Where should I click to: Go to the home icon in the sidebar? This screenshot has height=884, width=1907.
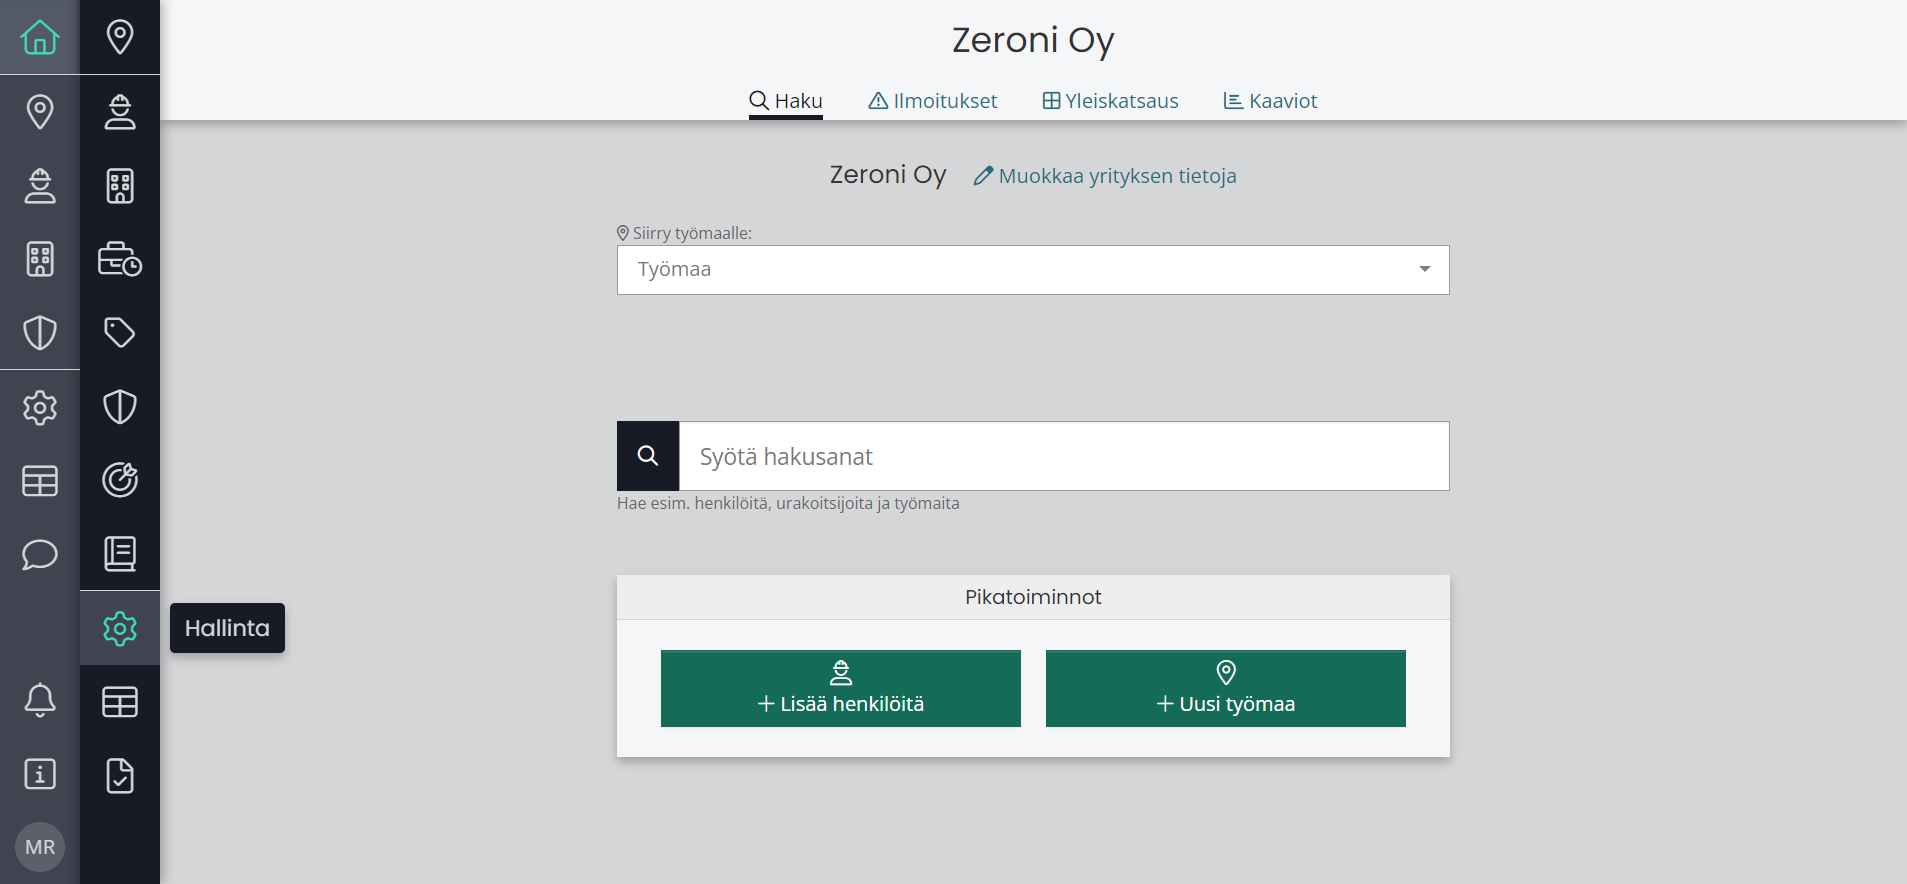point(40,37)
